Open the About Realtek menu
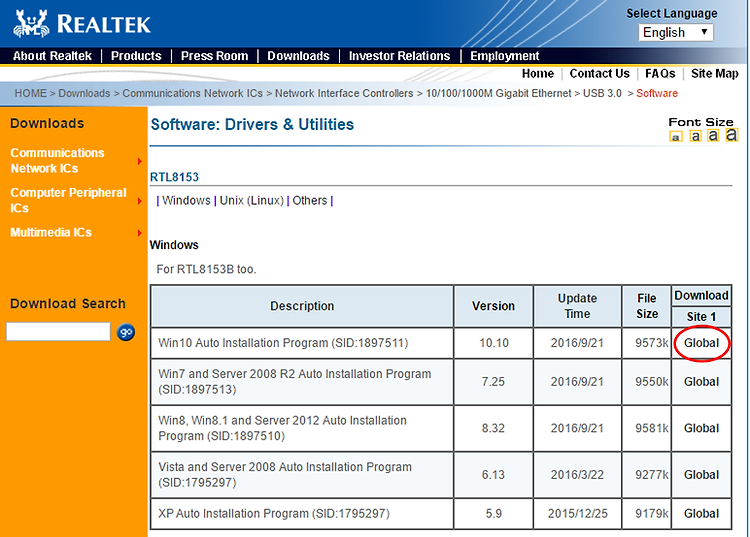 point(52,56)
